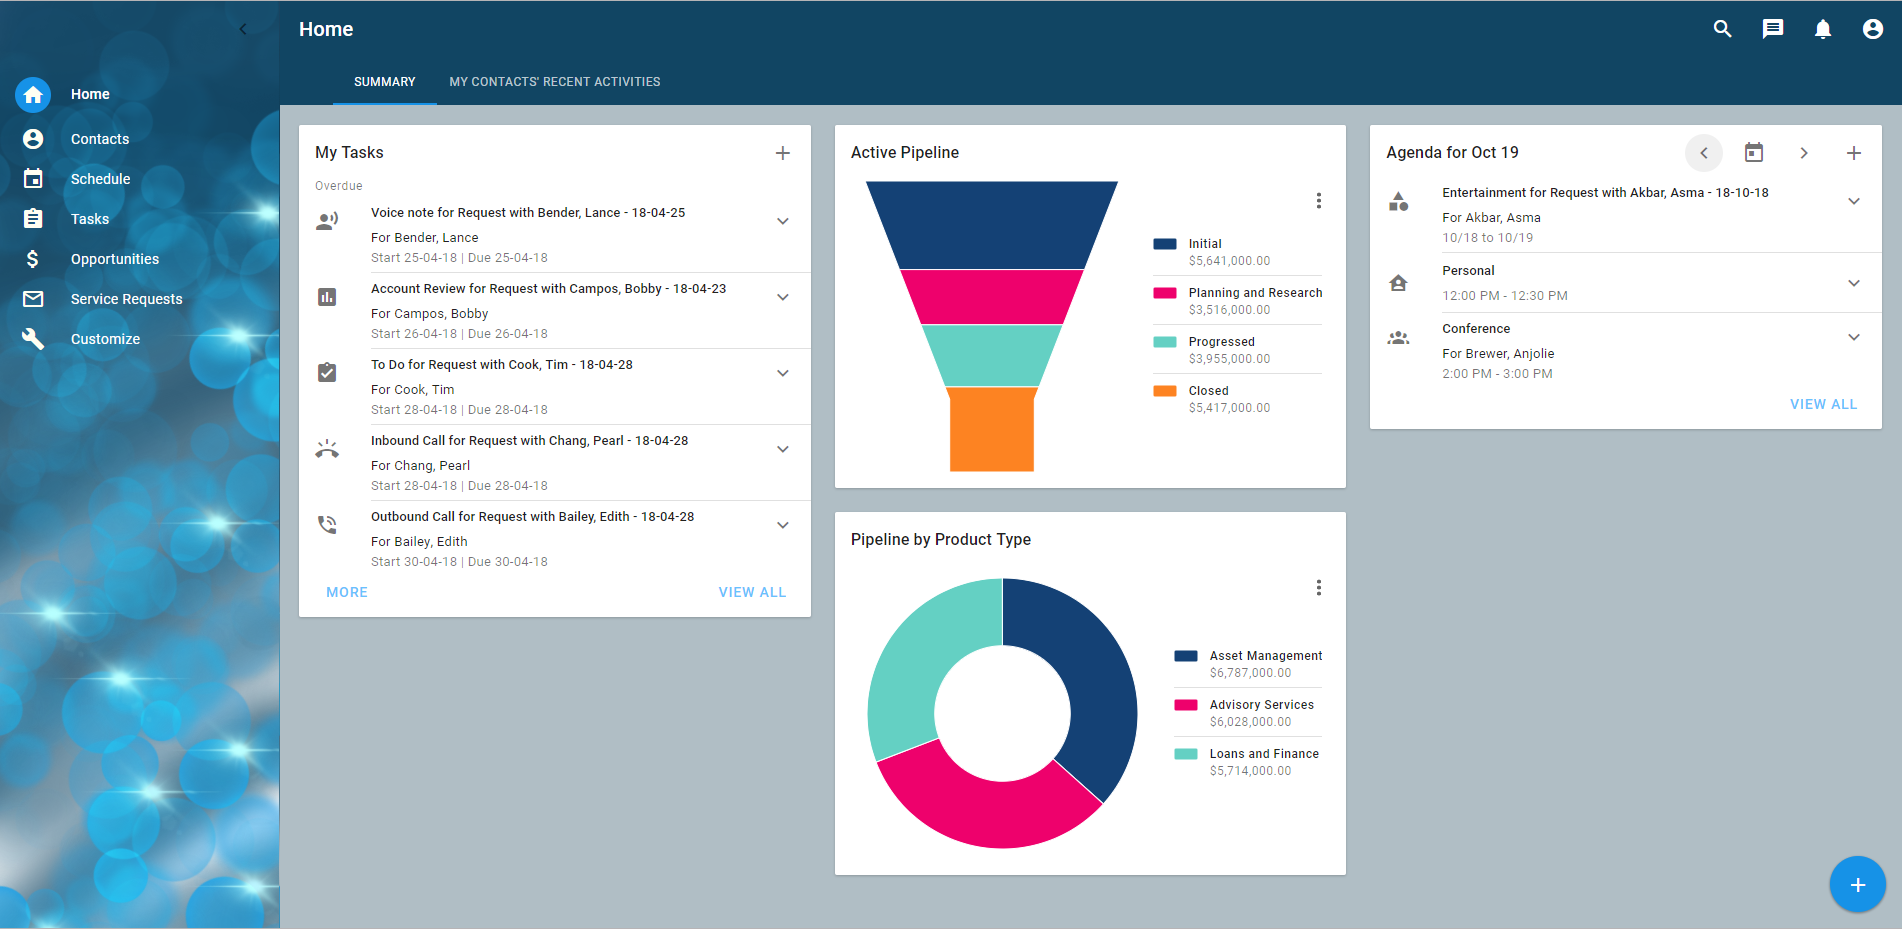Expand the Voice note for Bender task
Image resolution: width=1902 pixels, height=929 pixels.
782,221
